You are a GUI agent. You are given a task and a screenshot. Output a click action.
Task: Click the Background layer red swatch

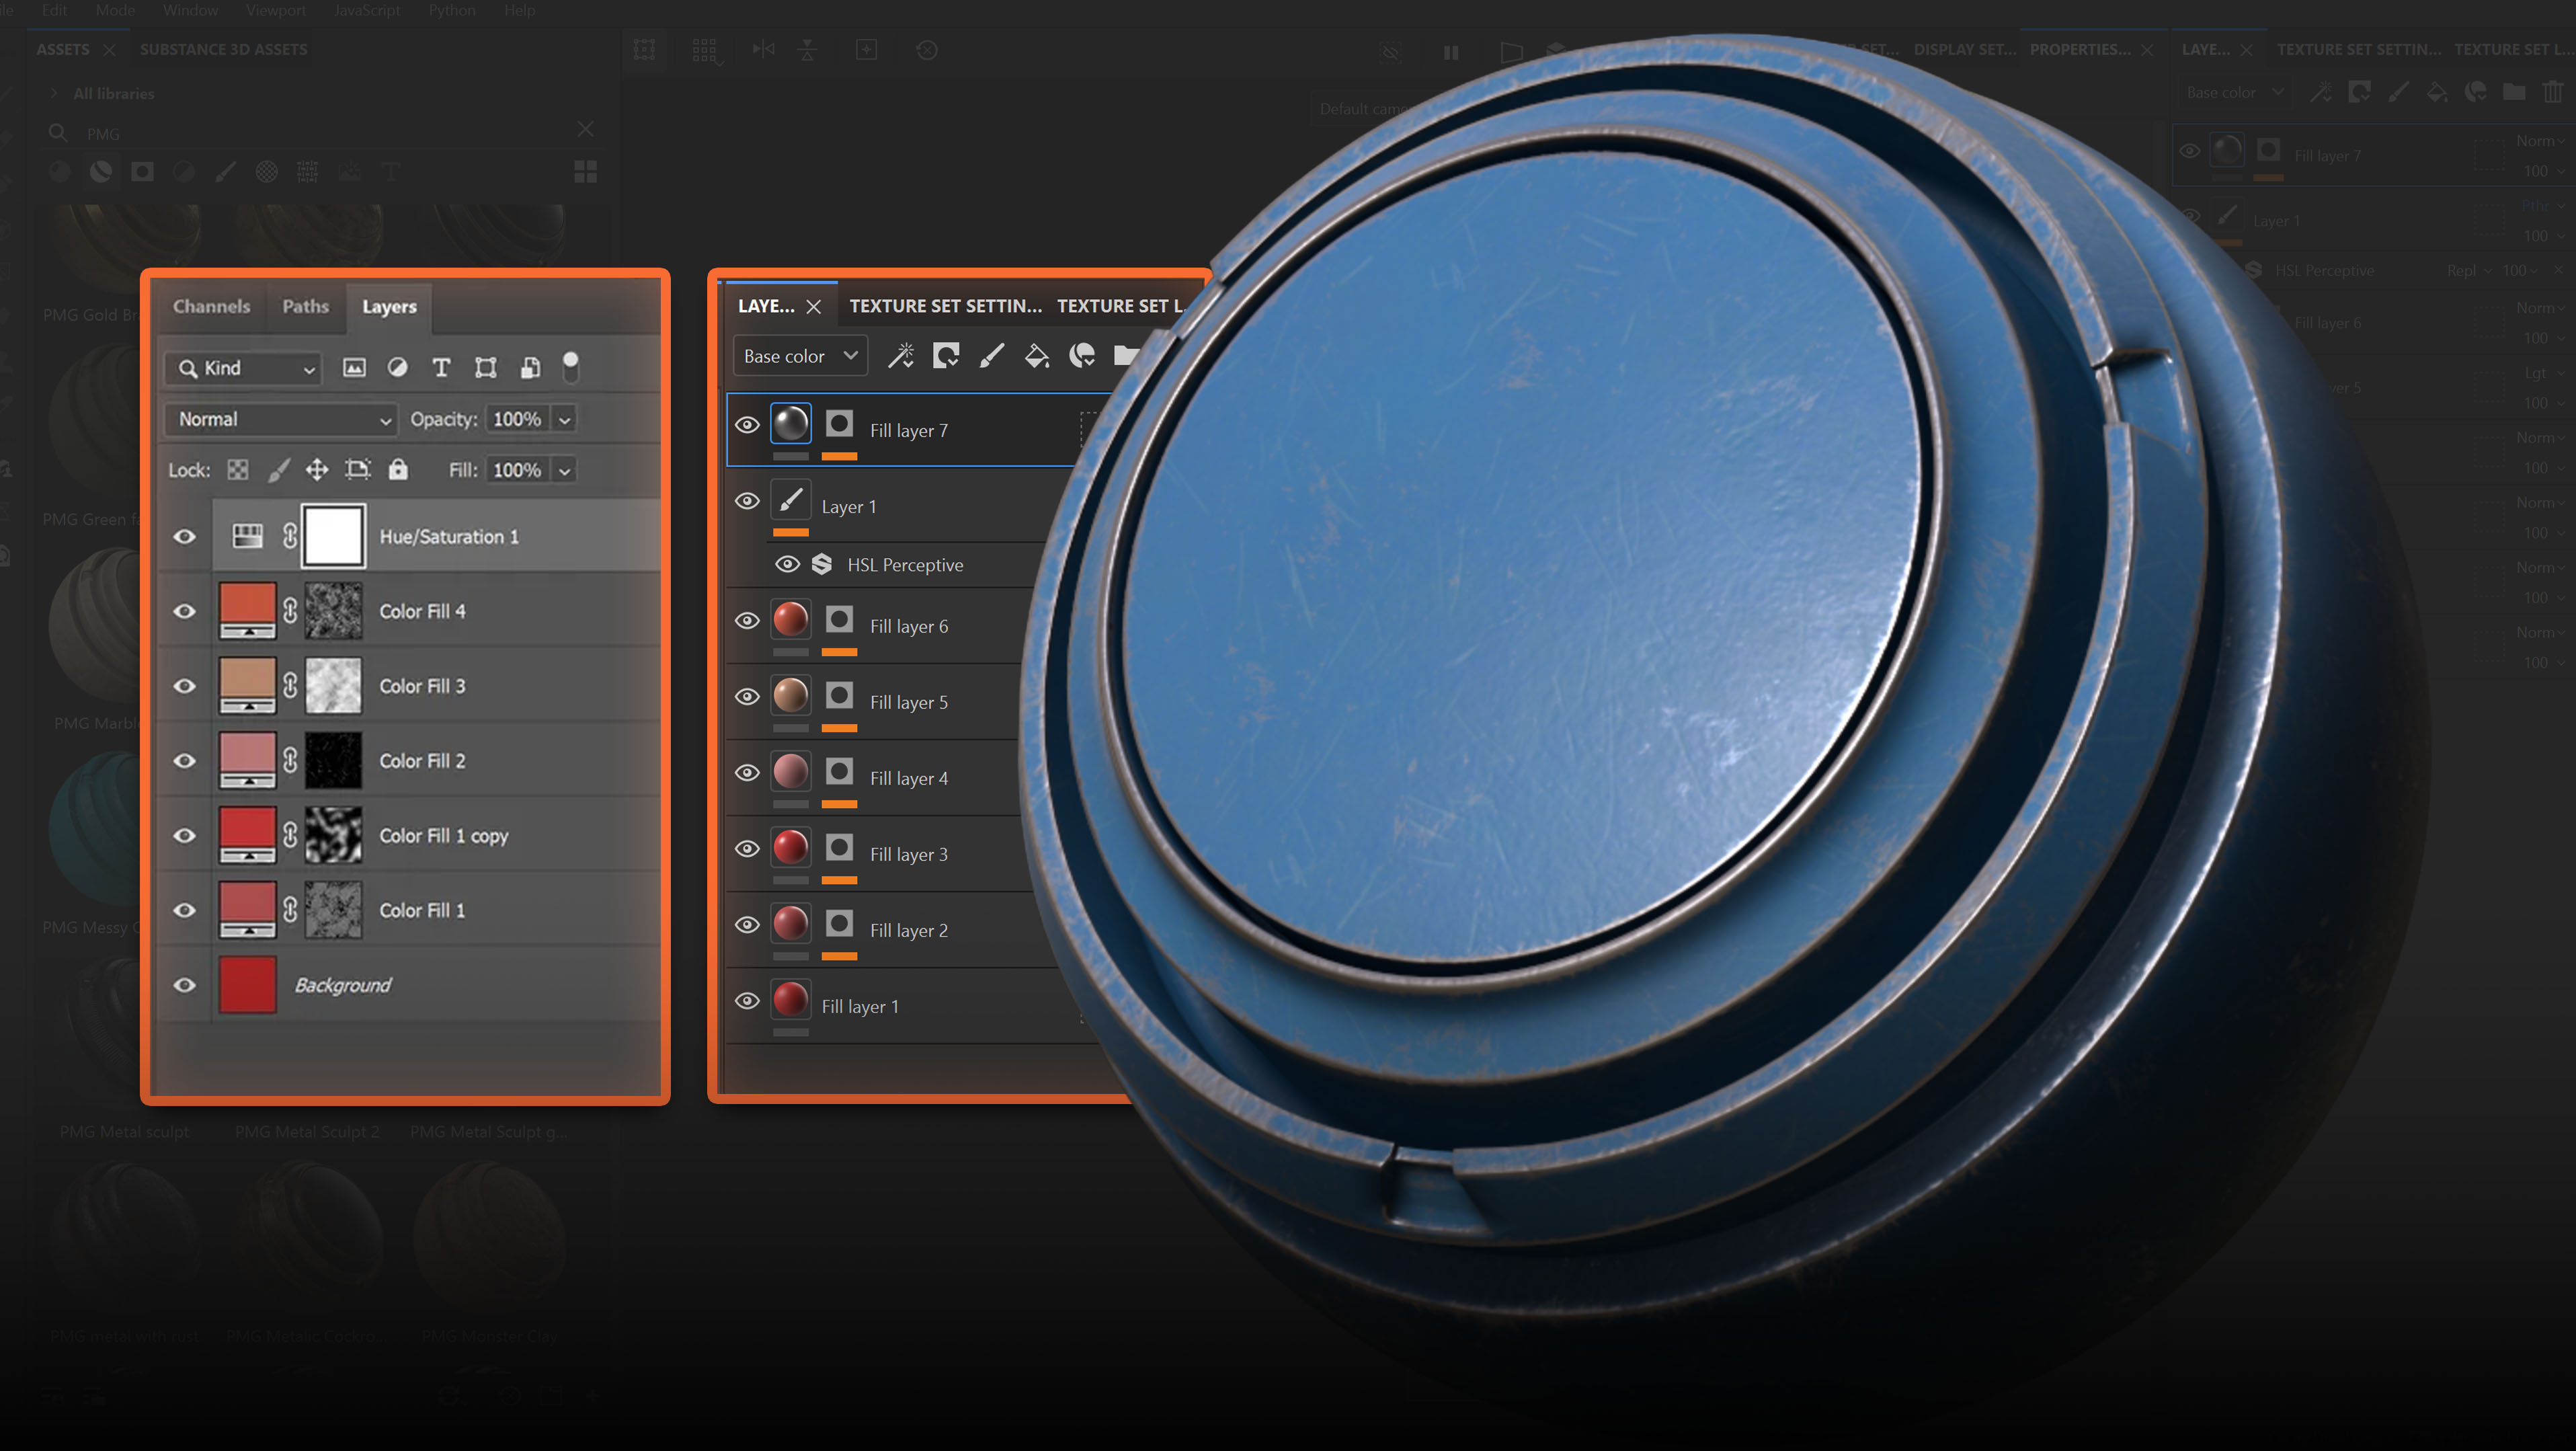(x=247, y=985)
